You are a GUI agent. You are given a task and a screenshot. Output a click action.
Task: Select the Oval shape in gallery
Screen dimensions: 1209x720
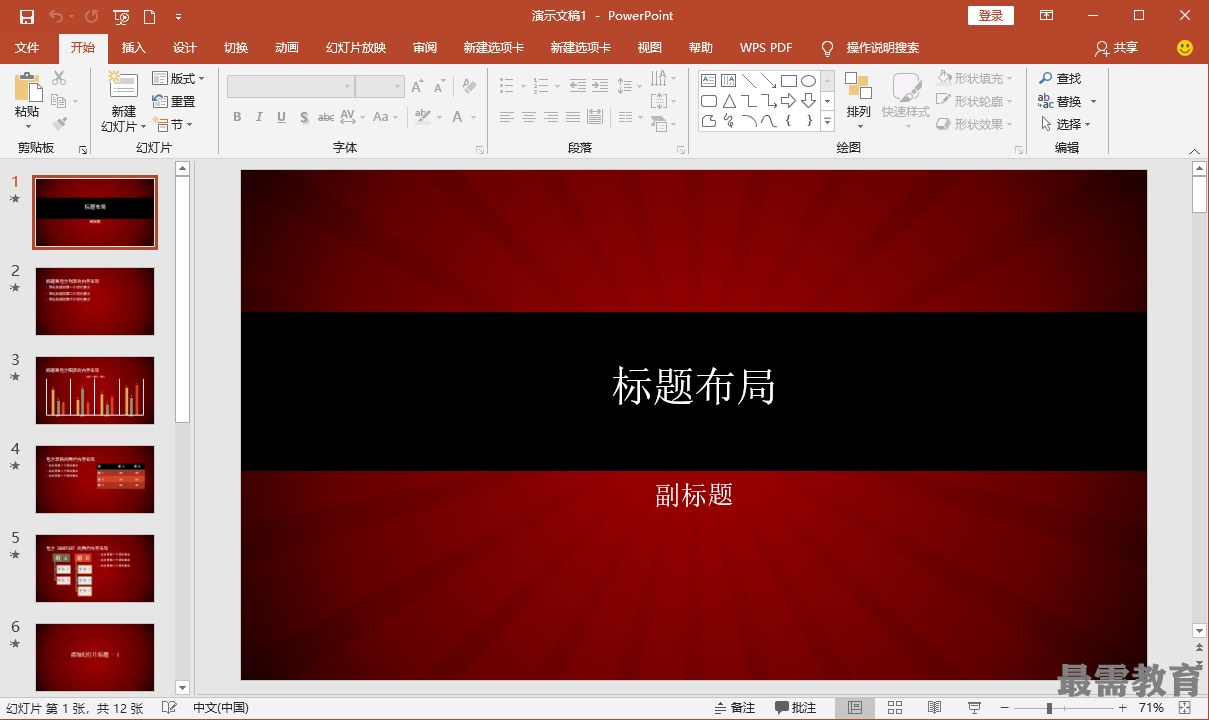[808, 81]
